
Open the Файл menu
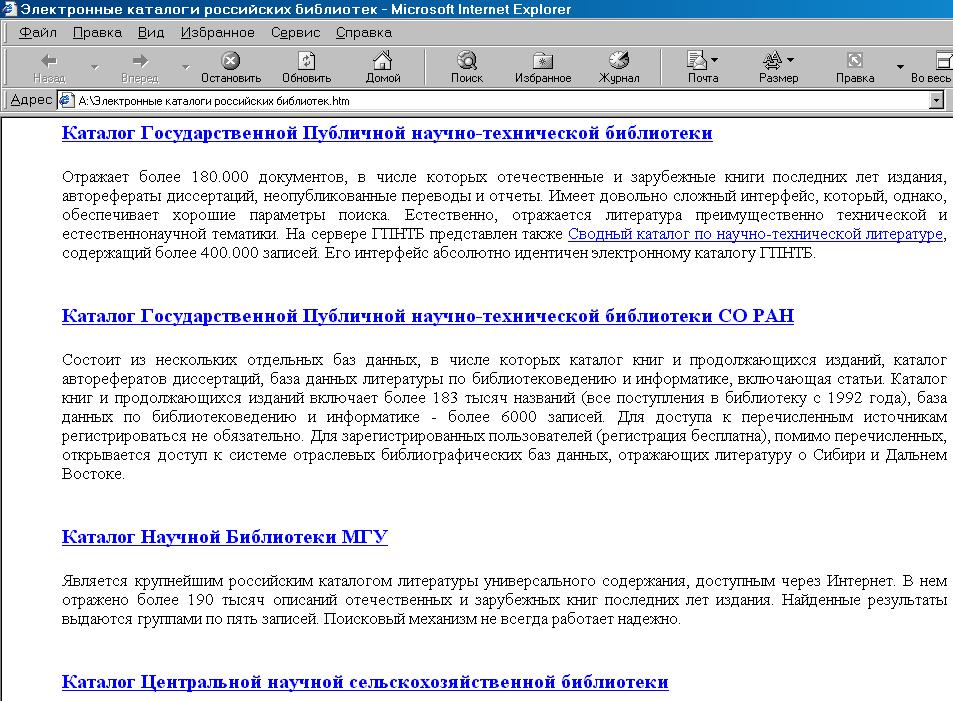click(37, 32)
